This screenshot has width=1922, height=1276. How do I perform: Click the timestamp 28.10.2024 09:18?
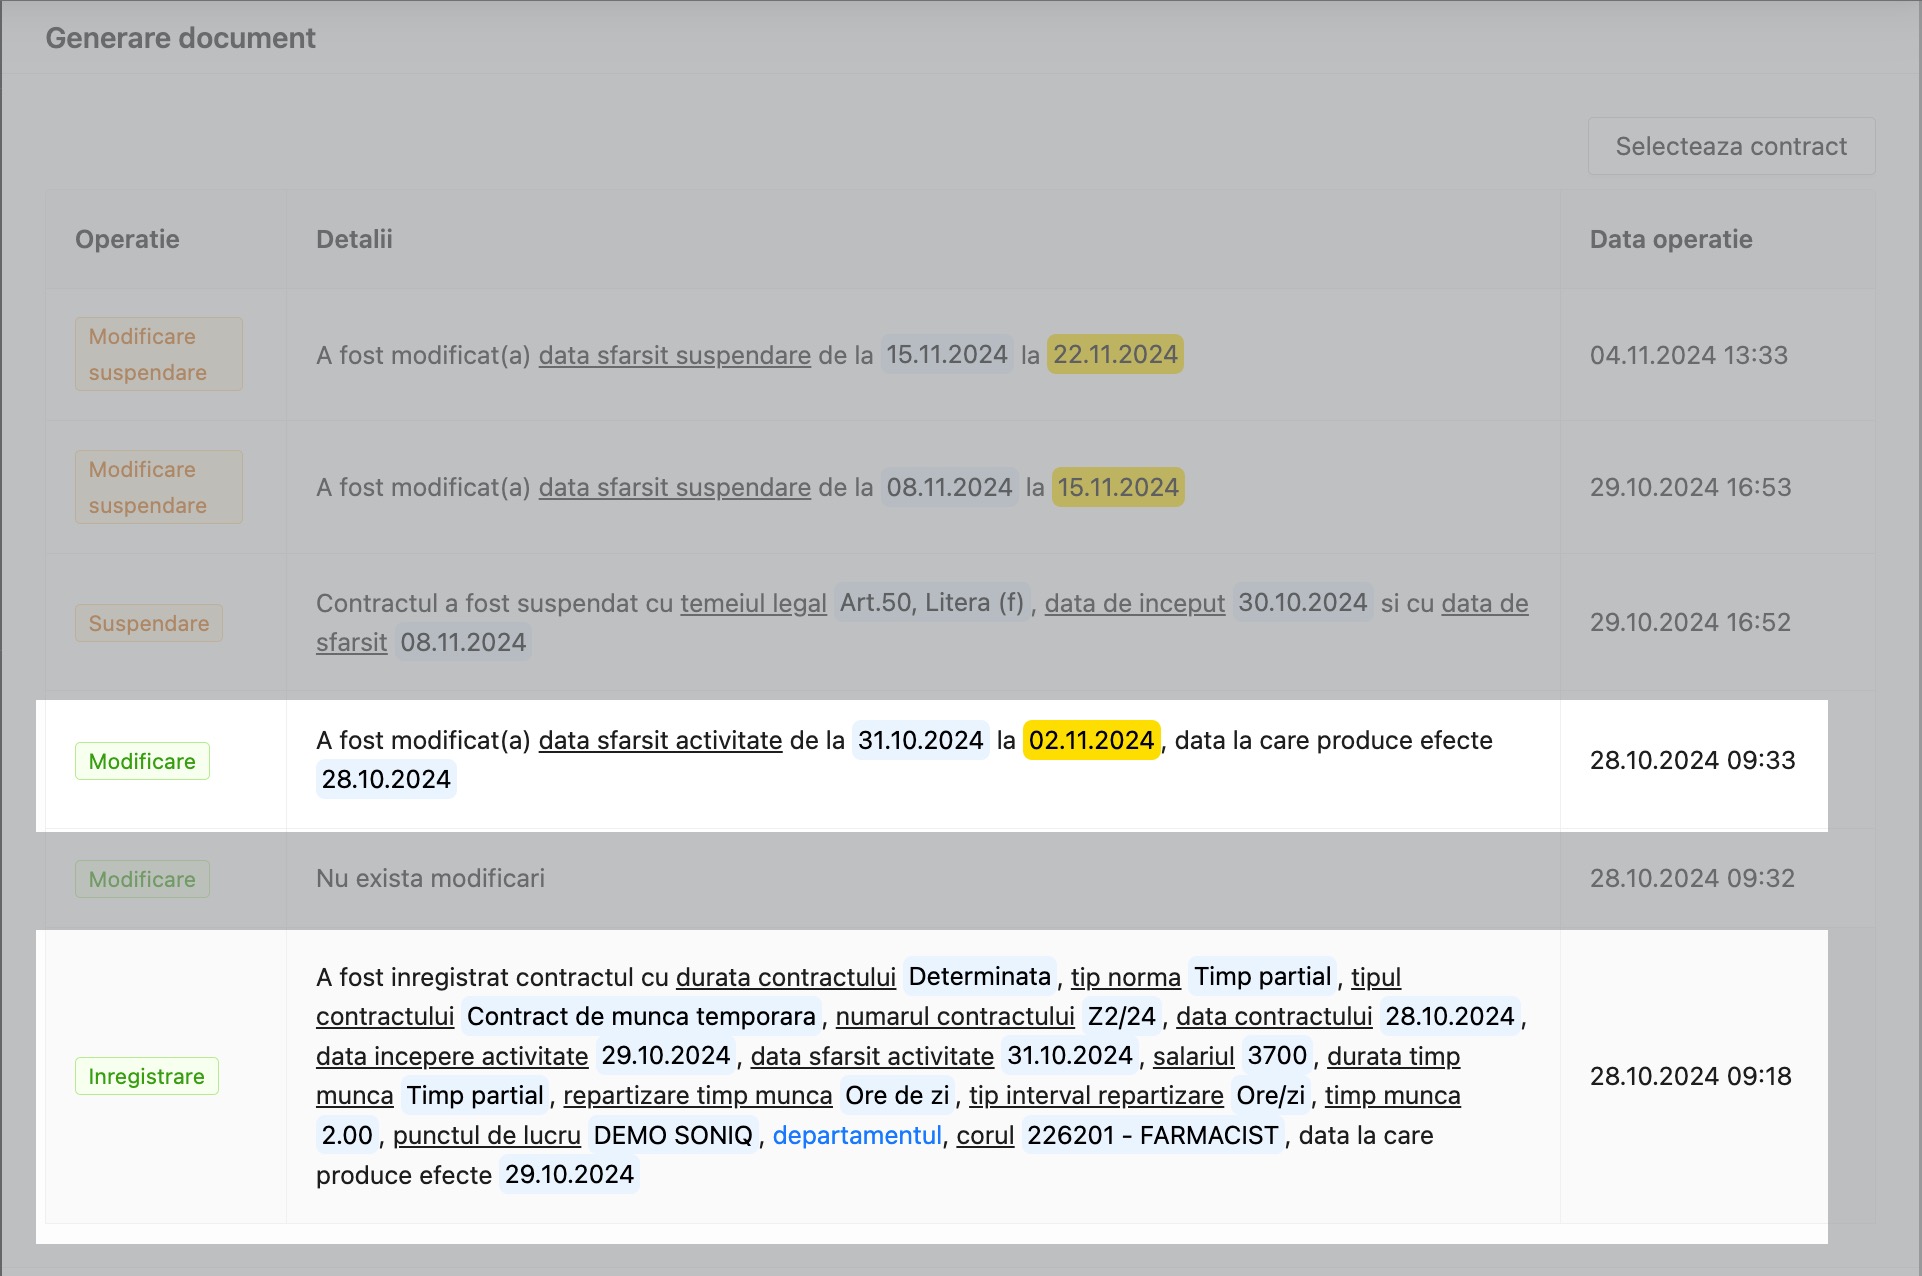[1691, 1076]
